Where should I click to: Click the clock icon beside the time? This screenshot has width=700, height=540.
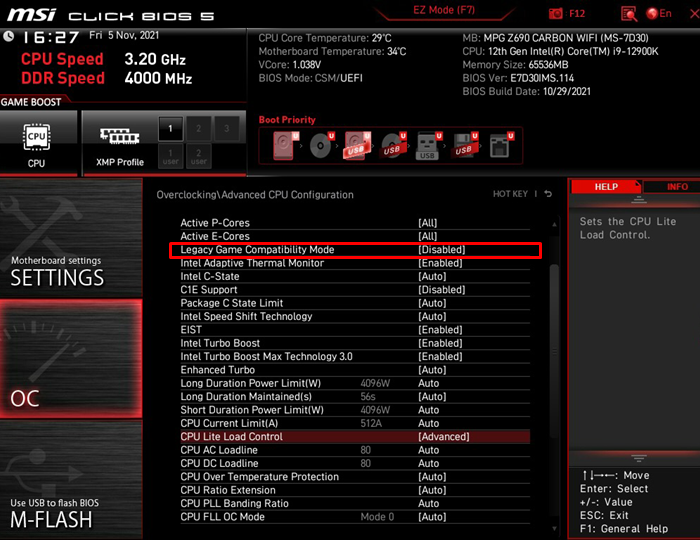click(8, 36)
